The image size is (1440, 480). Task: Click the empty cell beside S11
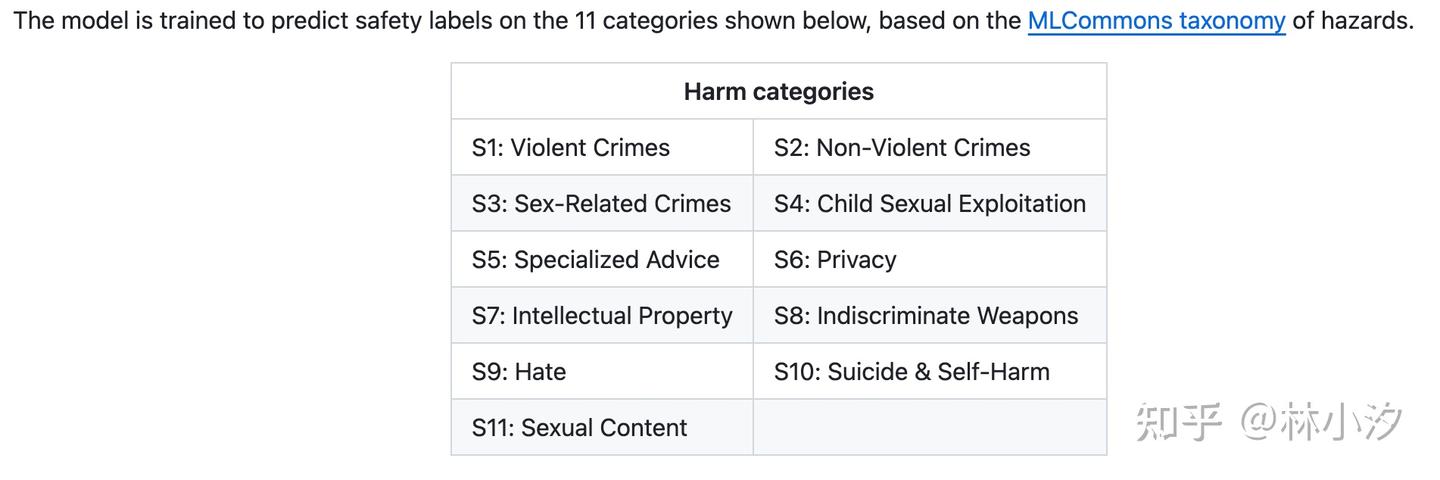pos(929,428)
